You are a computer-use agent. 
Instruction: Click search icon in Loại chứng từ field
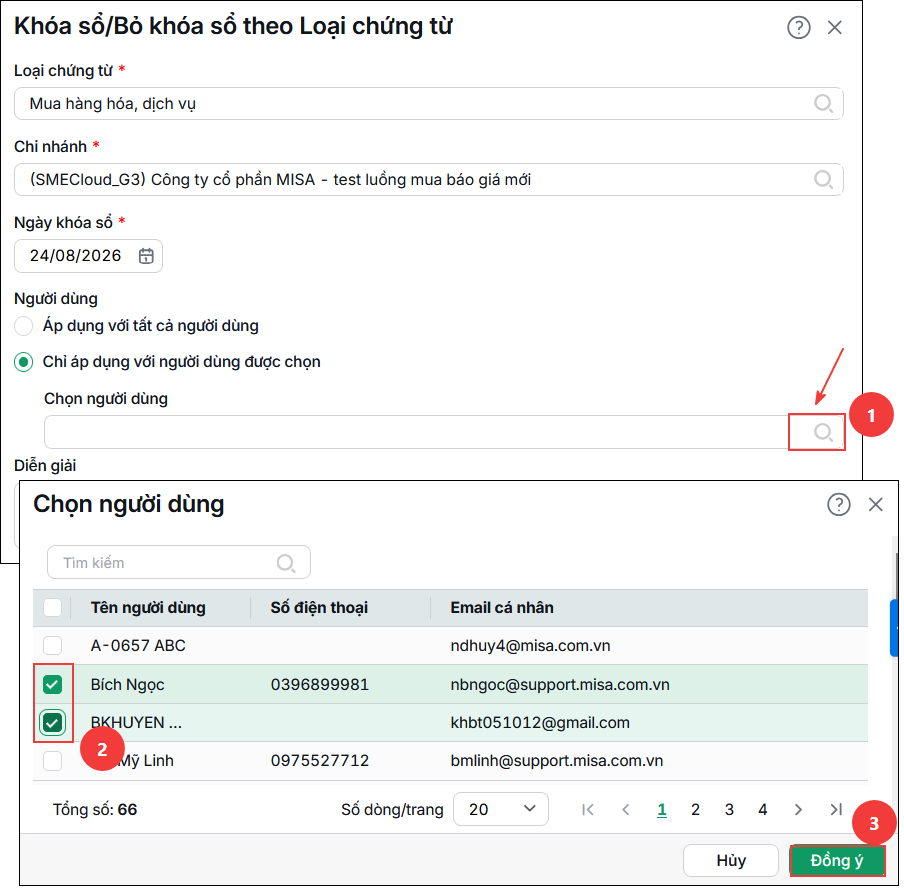tap(823, 104)
